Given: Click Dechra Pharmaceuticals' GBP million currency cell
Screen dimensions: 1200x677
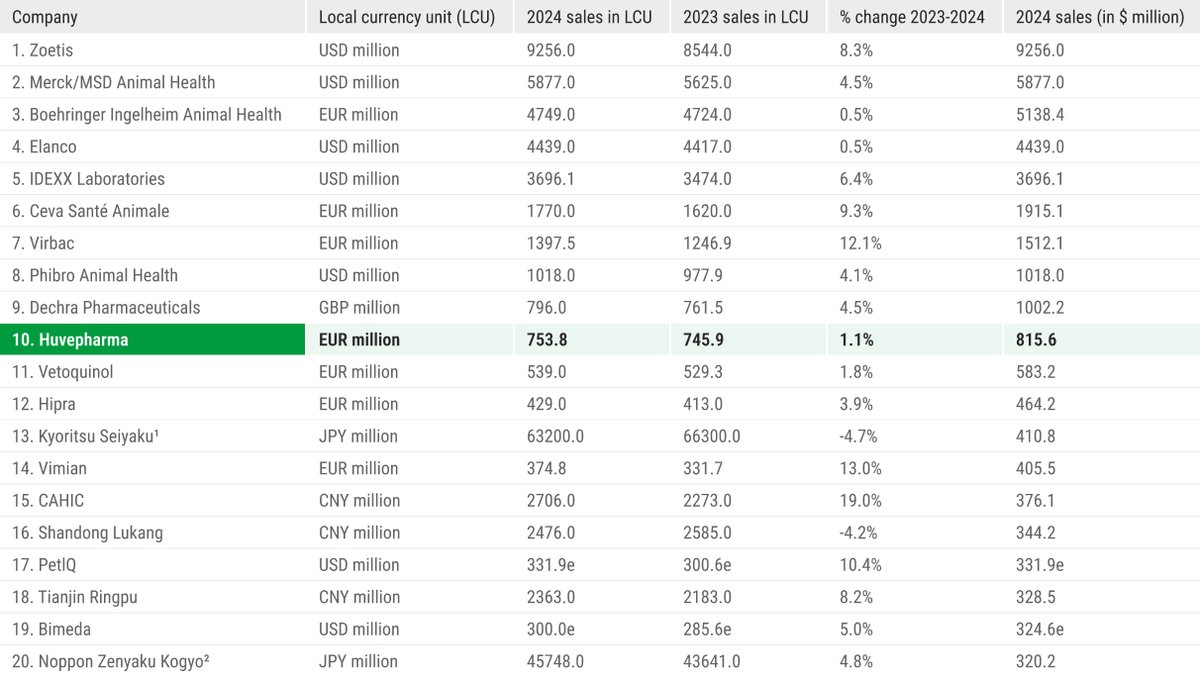Looking at the screenshot, I should pos(359,307).
